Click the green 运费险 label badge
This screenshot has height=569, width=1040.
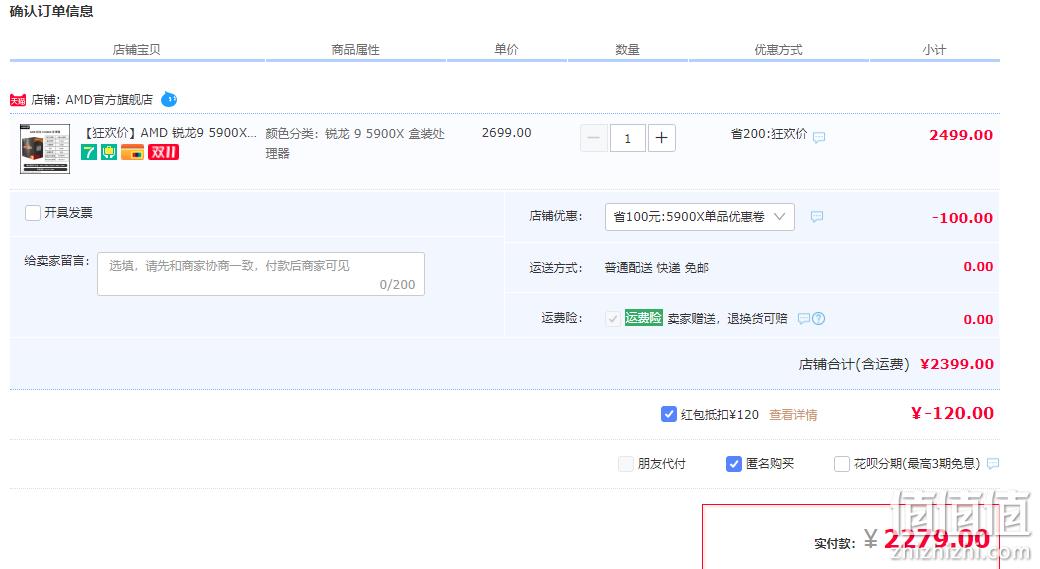[643, 318]
